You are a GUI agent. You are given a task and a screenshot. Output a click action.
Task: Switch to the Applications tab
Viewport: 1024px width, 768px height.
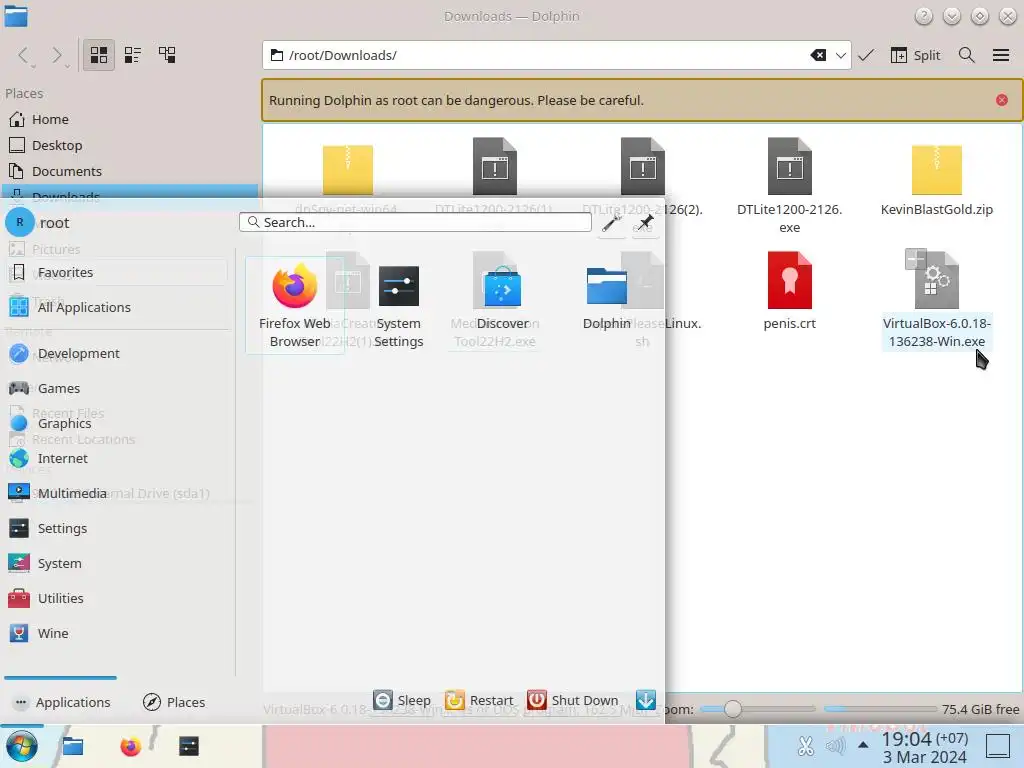[x=61, y=702]
